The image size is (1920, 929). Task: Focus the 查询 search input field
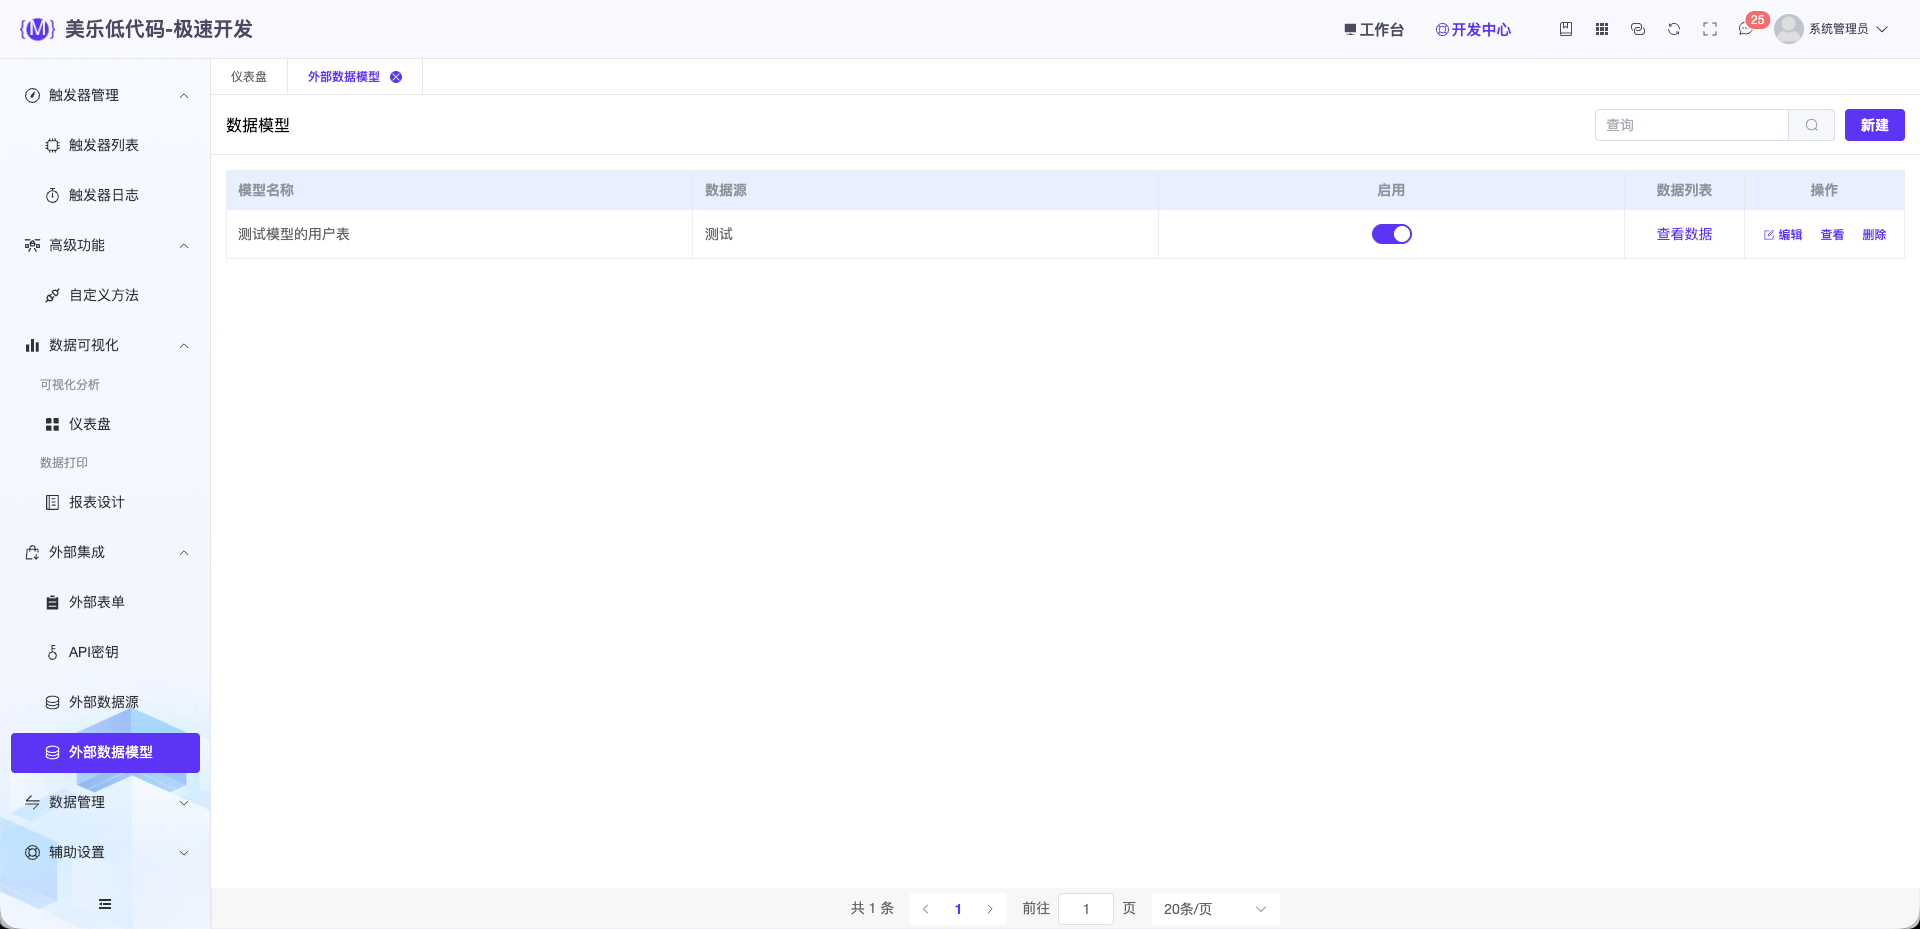tap(1691, 125)
